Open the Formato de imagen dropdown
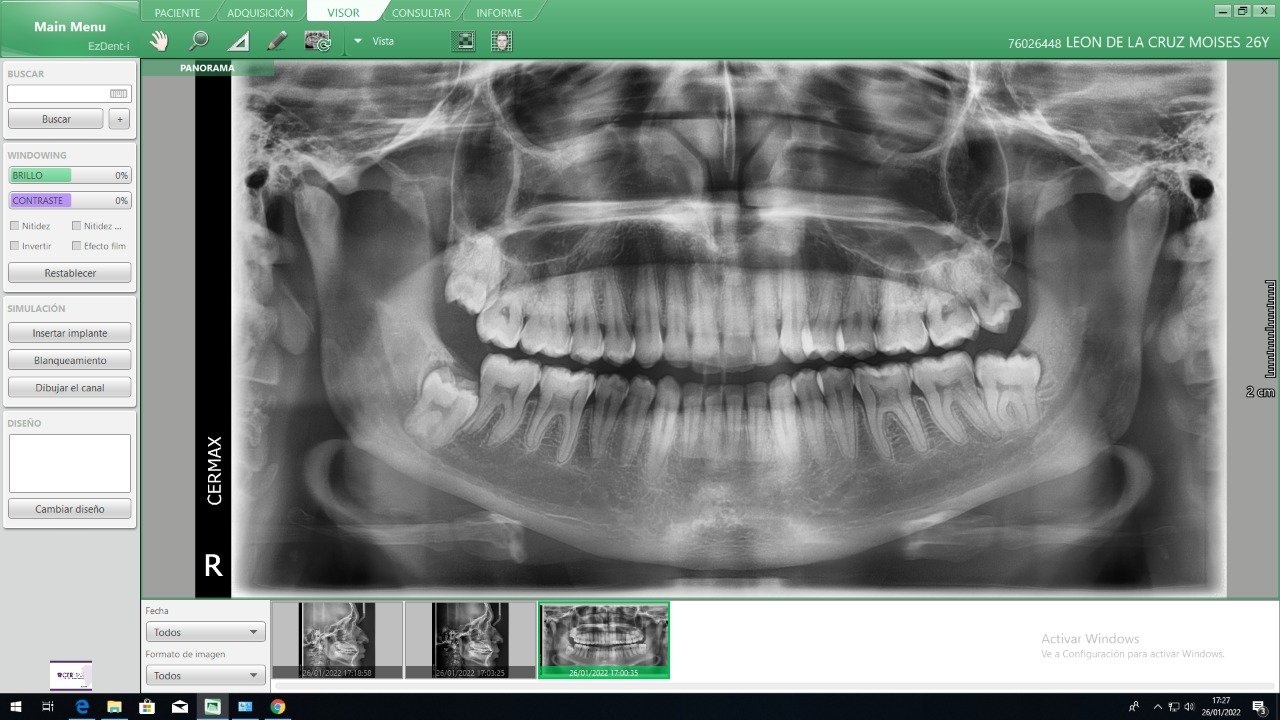 [x=205, y=675]
